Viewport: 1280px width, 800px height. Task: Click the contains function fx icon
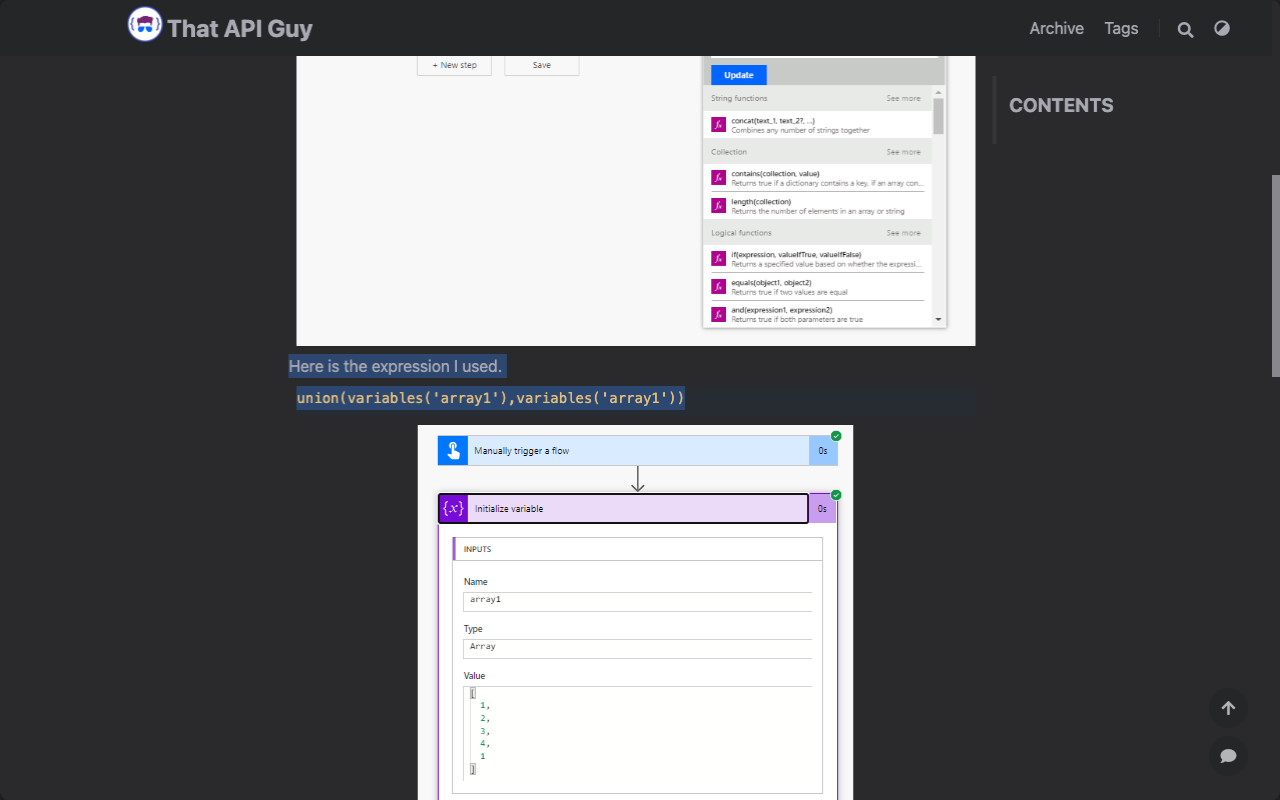(x=718, y=177)
